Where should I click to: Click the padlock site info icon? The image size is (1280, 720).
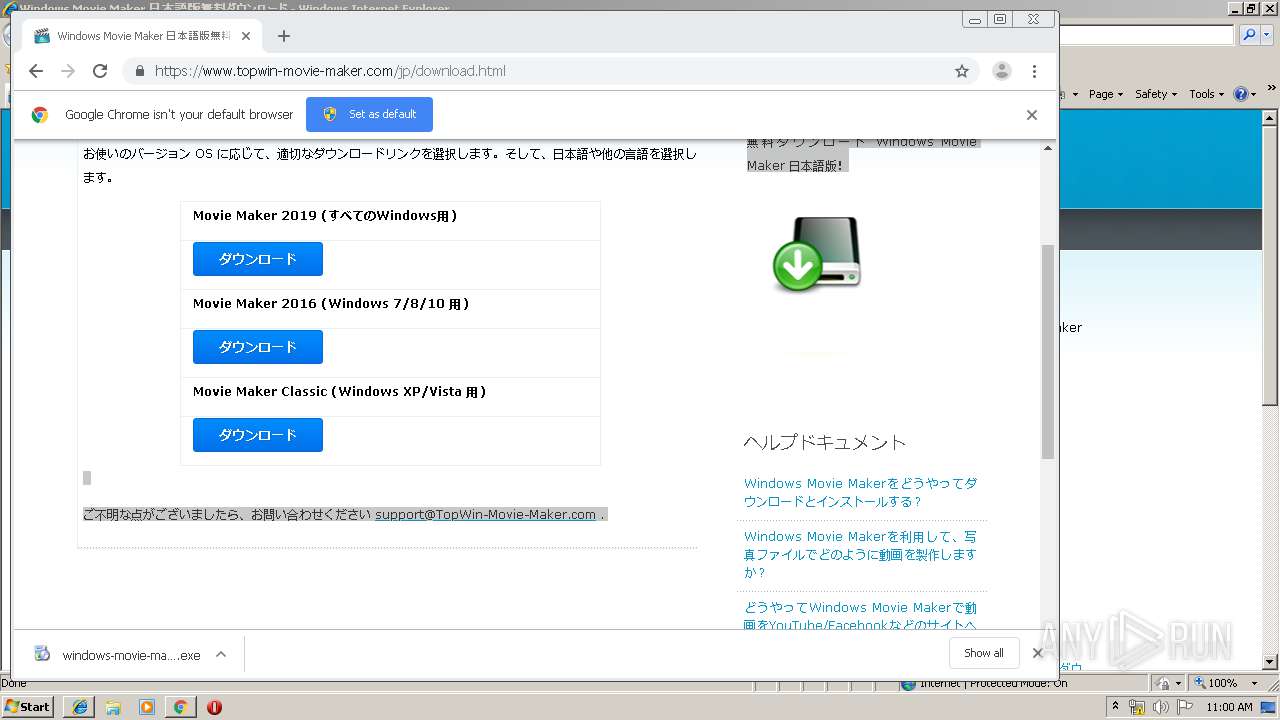pos(139,71)
